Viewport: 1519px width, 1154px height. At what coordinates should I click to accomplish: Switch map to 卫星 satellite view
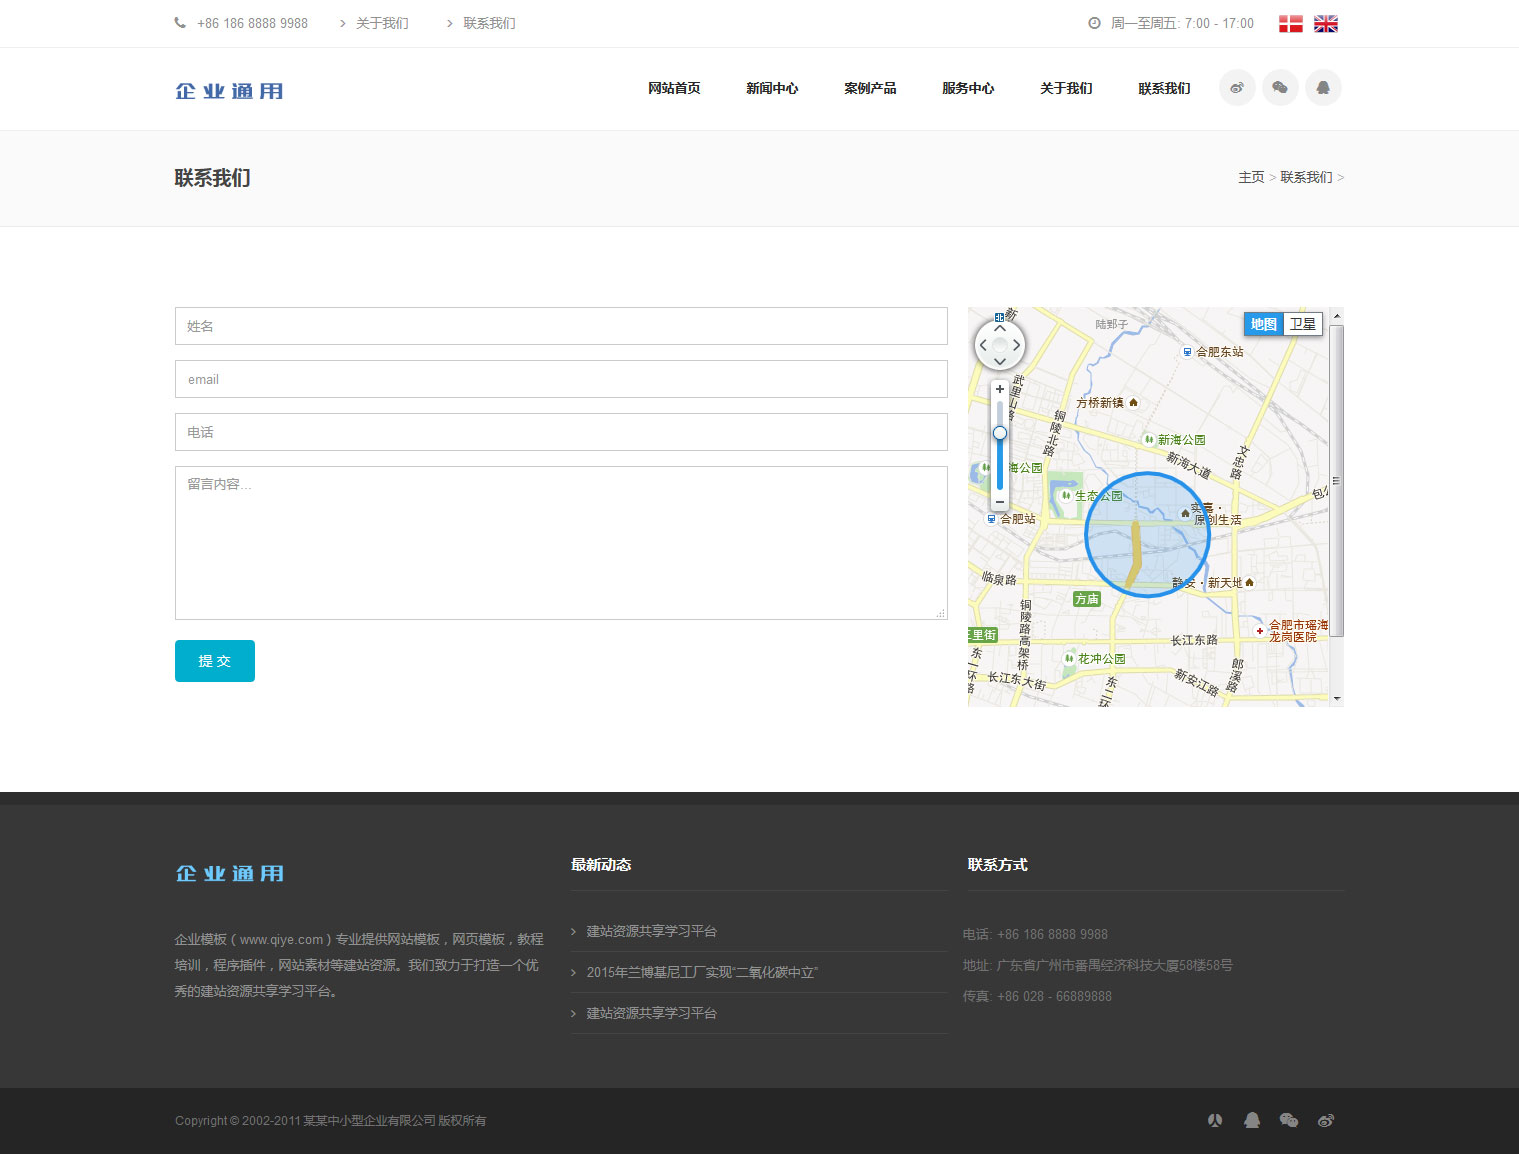[1302, 324]
